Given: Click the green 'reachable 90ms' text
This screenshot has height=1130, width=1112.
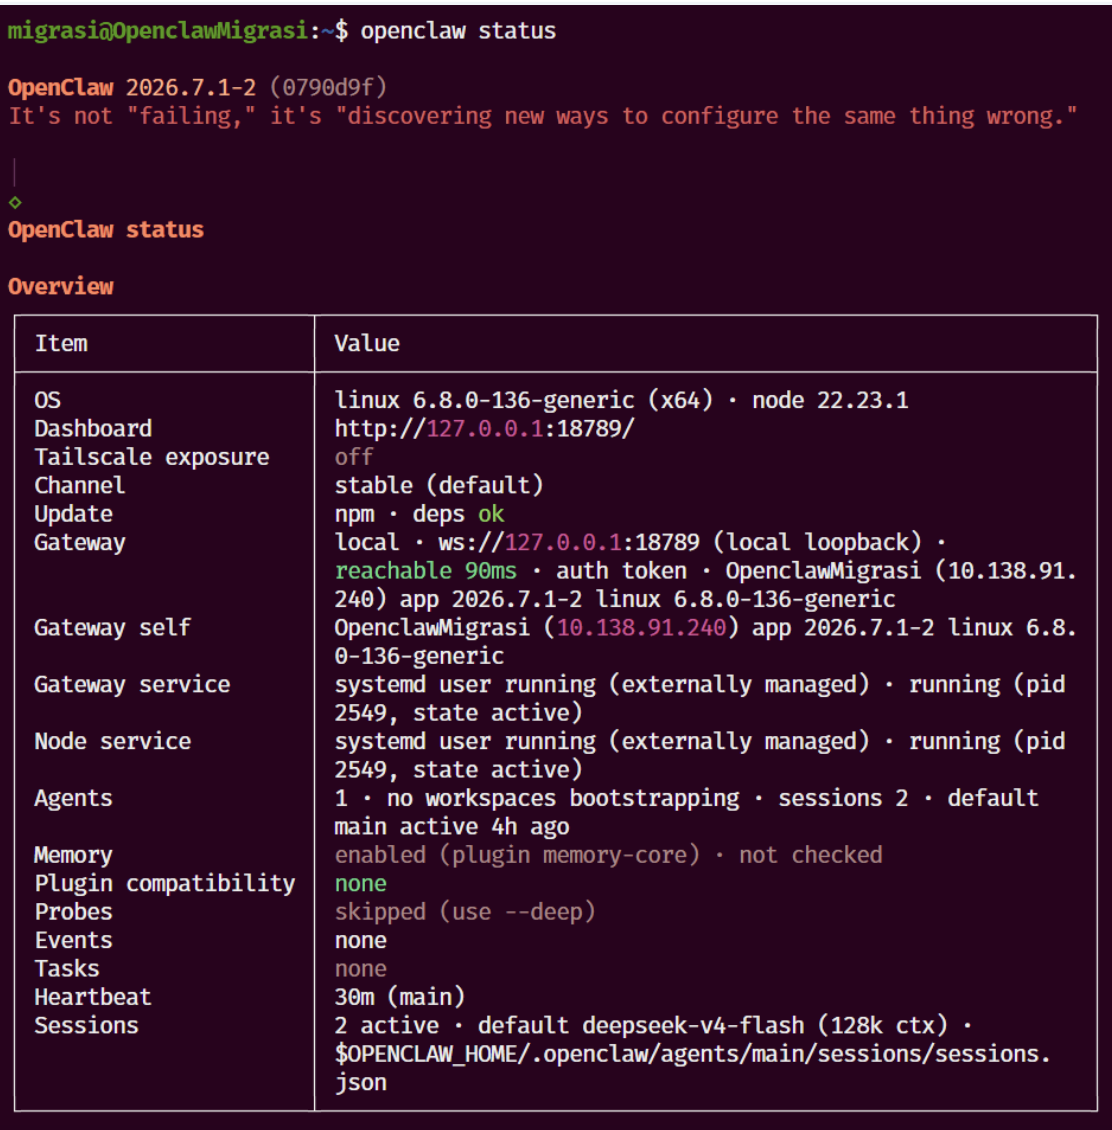Looking at the screenshot, I should tap(425, 571).
